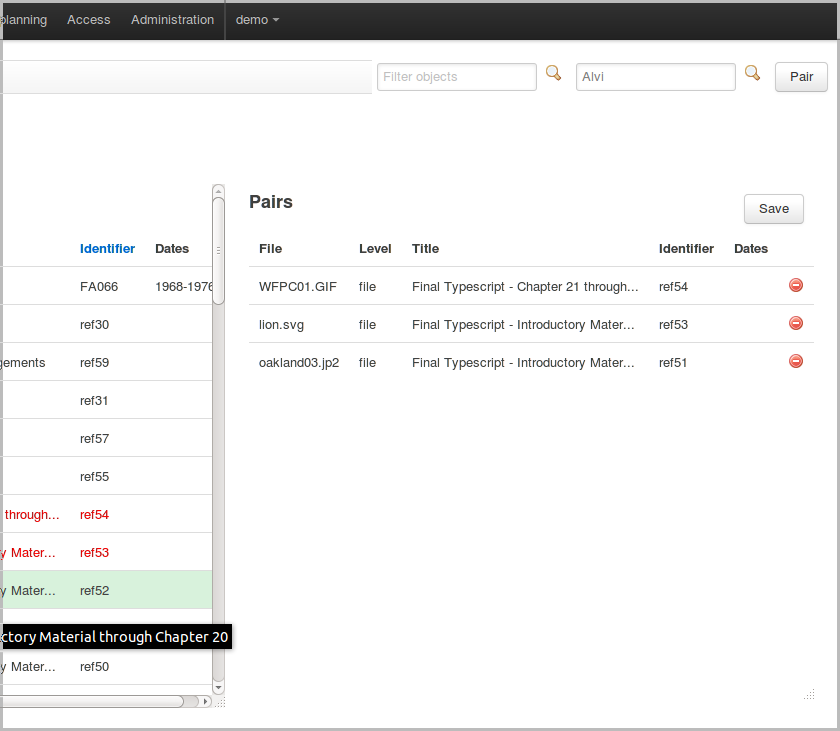Click the resize grip at bottom right
Viewport: 840px width, 731px height.
click(x=808, y=694)
